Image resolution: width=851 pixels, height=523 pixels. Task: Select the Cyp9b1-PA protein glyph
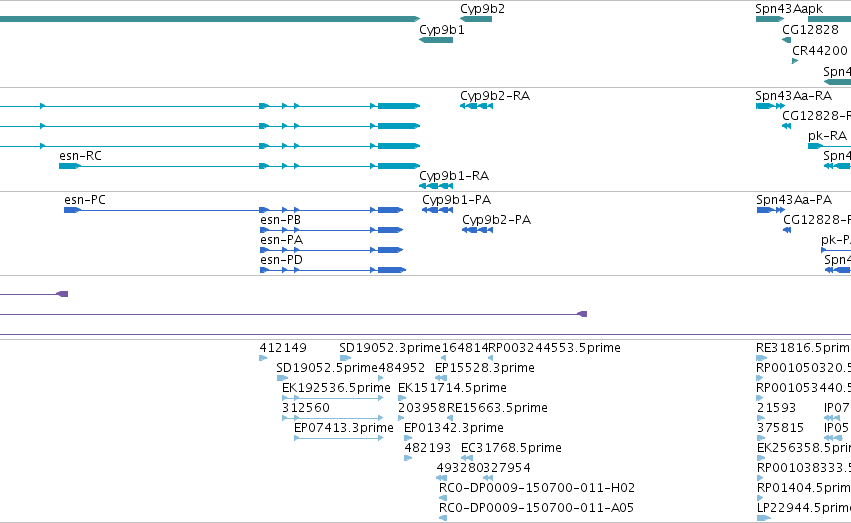(x=437, y=210)
